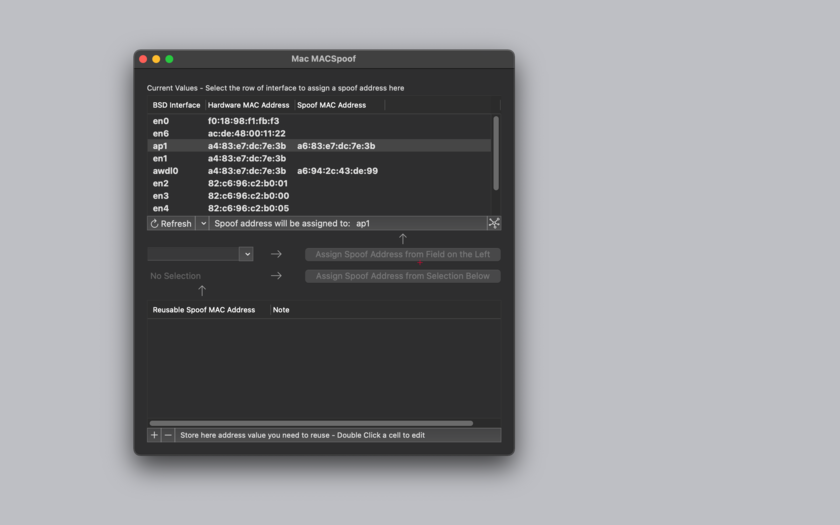Click hardware address 82:c6:96:c2:b0:01

click(248, 183)
